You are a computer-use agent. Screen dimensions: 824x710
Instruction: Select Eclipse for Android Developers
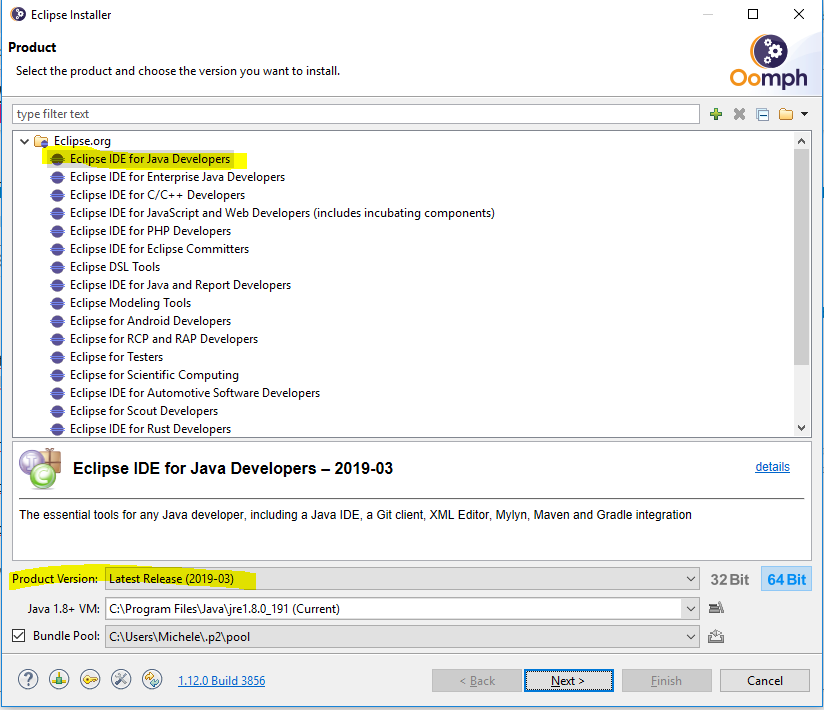[x=150, y=321]
